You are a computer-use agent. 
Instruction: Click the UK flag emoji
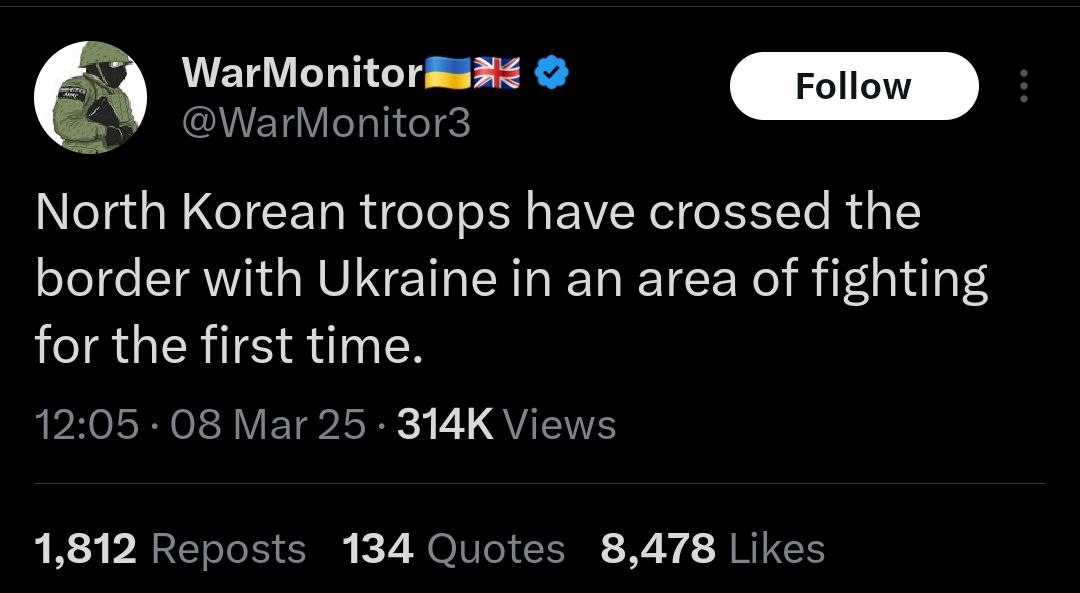coord(497,73)
